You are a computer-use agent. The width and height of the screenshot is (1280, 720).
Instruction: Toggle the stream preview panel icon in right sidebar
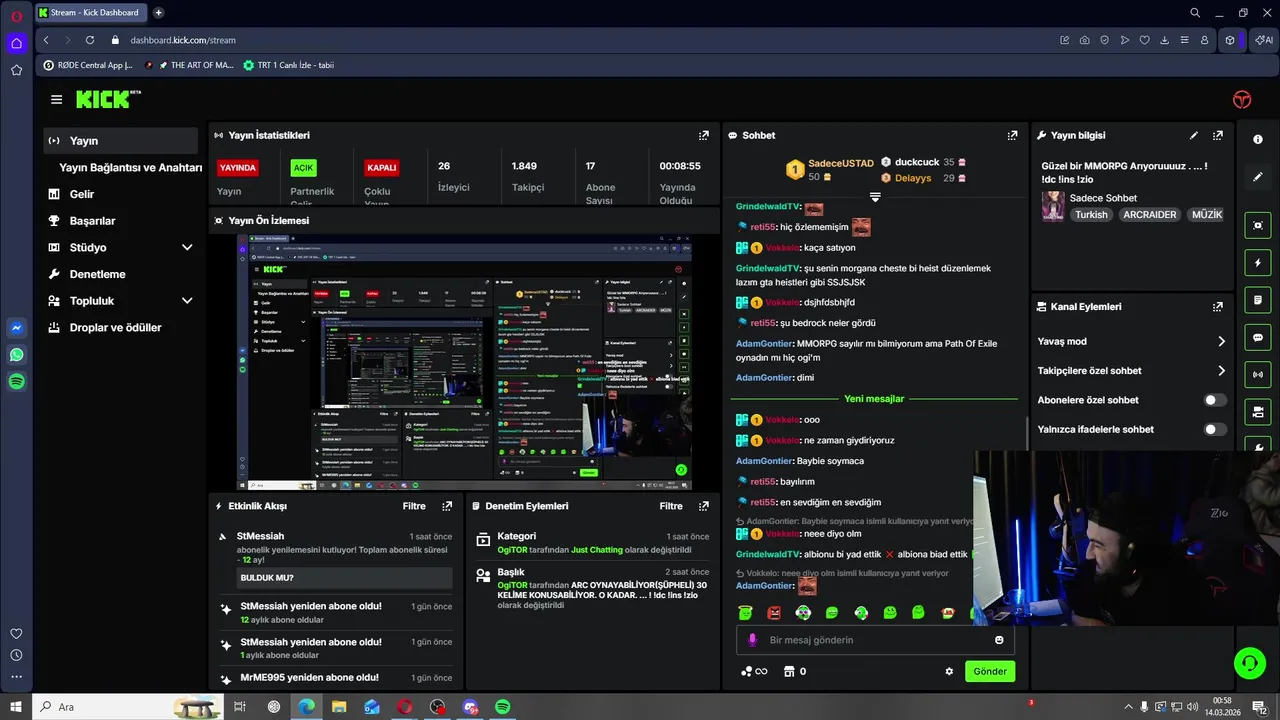click(1258, 225)
